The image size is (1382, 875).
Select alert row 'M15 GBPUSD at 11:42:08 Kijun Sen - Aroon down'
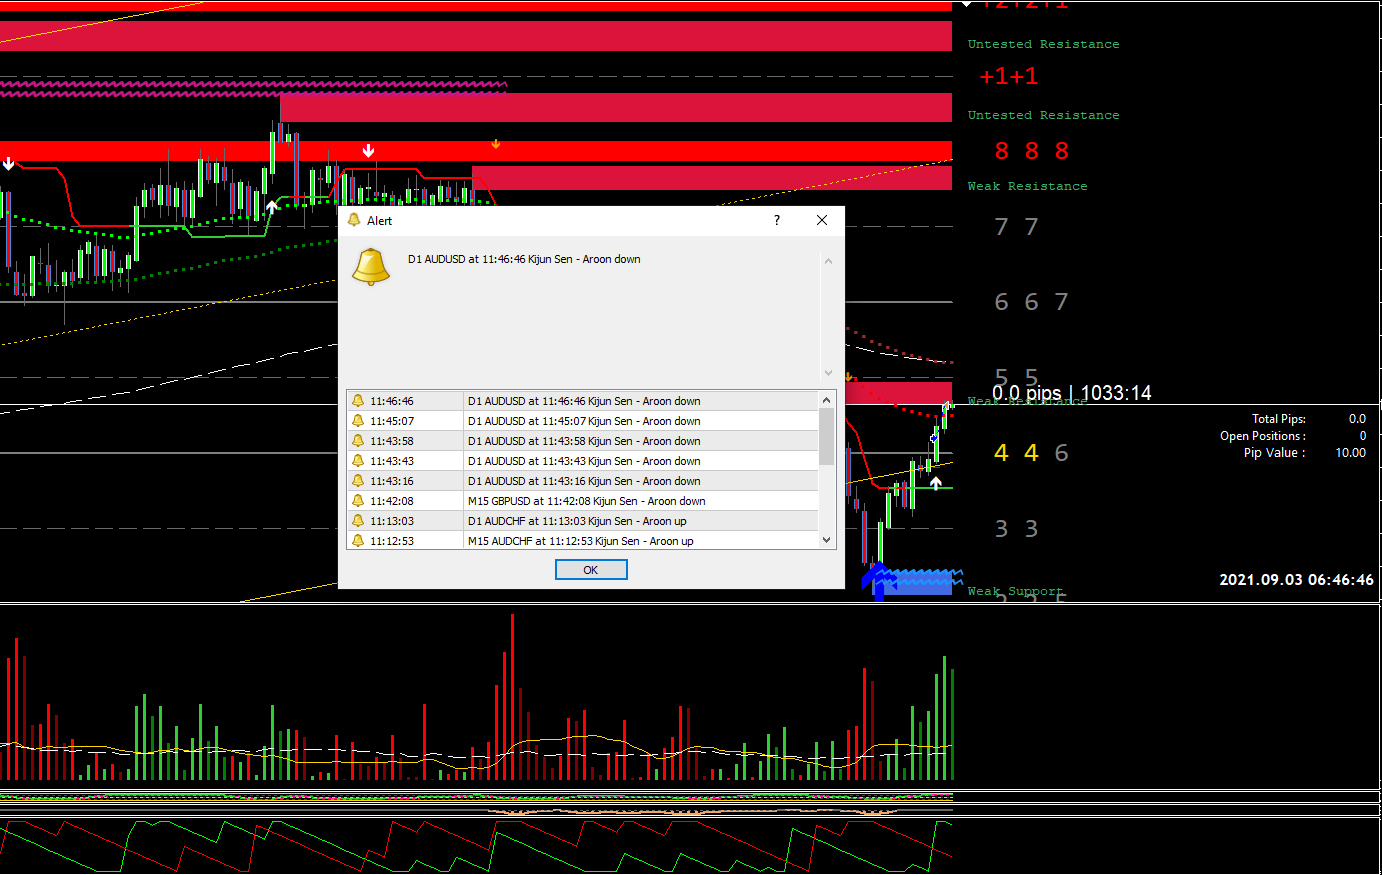583,501
